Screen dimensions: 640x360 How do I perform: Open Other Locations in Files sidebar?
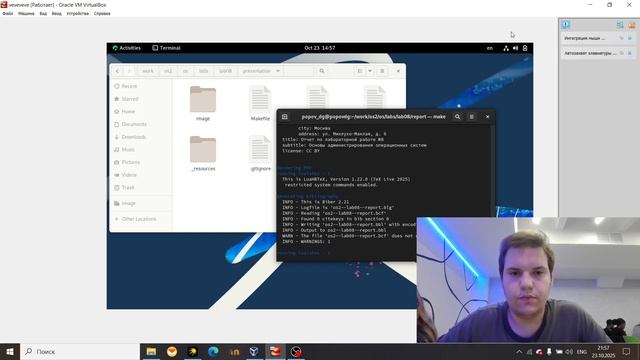pyautogui.click(x=141, y=219)
